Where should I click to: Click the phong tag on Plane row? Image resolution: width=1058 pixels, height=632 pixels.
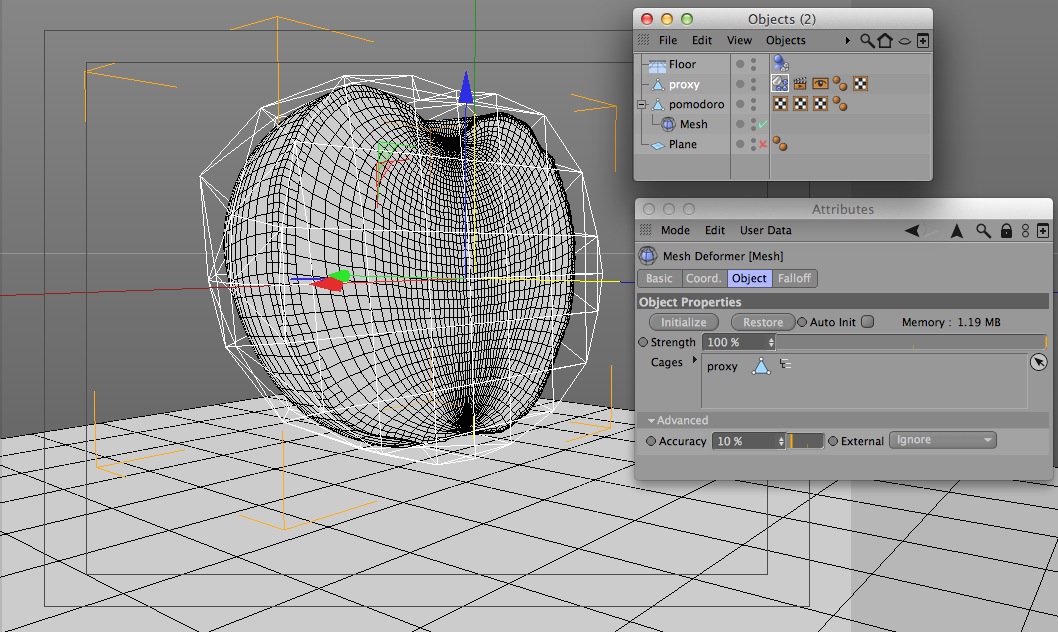[x=779, y=144]
